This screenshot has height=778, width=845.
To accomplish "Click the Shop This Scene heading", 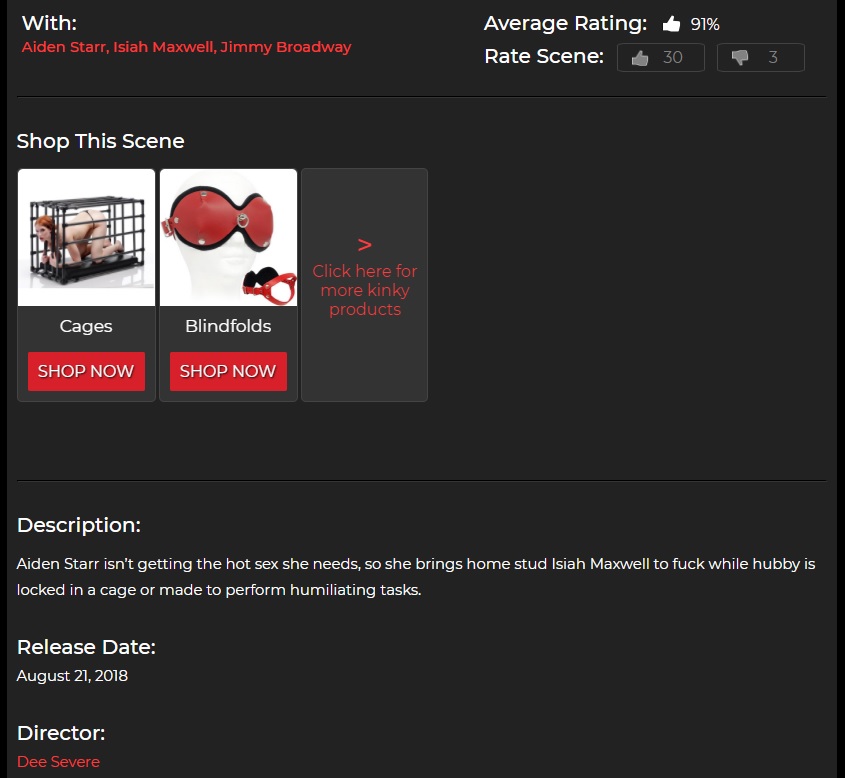I will click(101, 141).
